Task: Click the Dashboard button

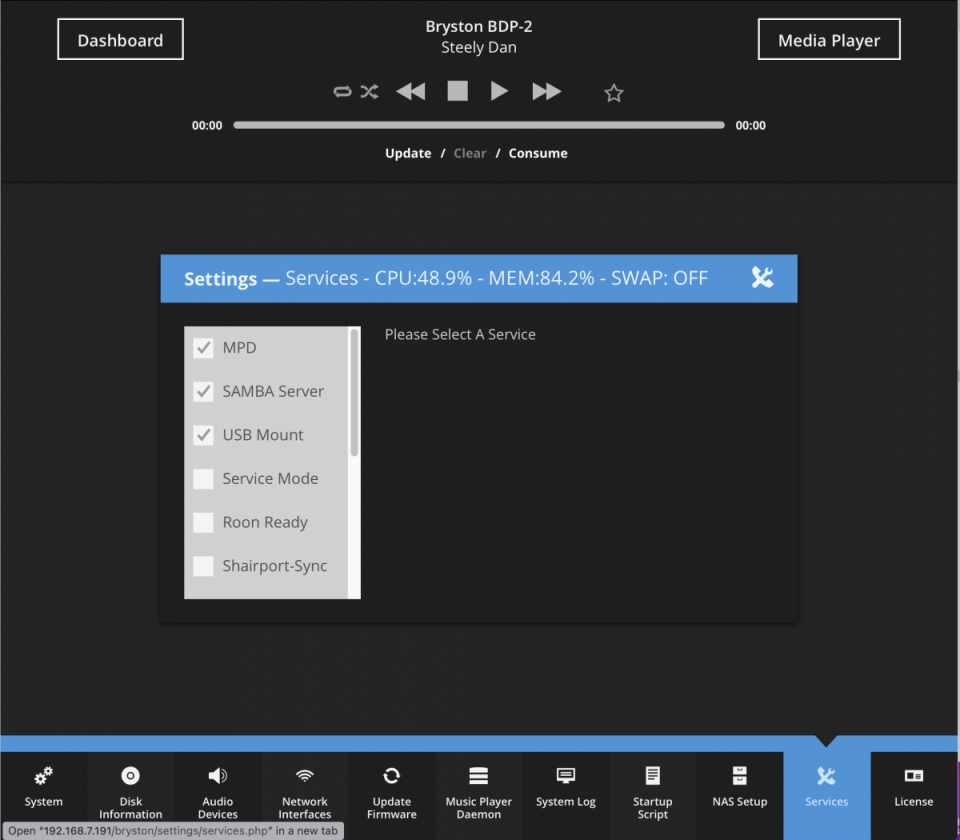Action: pyautogui.click(x=121, y=40)
